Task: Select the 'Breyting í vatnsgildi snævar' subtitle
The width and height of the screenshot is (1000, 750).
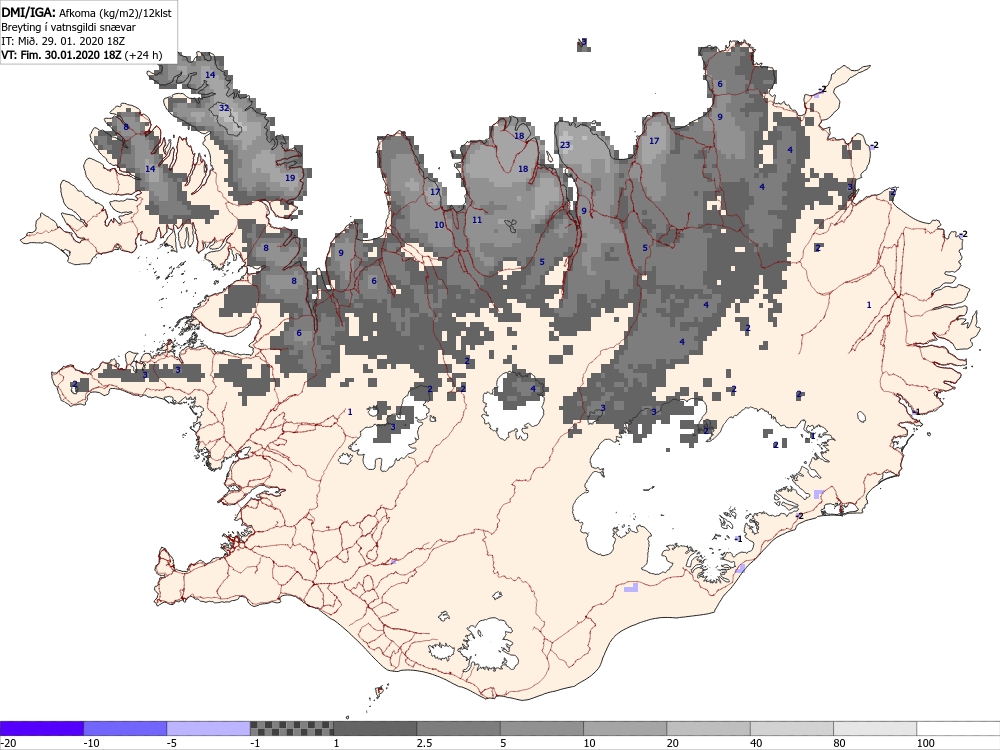Action: coord(68,27)
